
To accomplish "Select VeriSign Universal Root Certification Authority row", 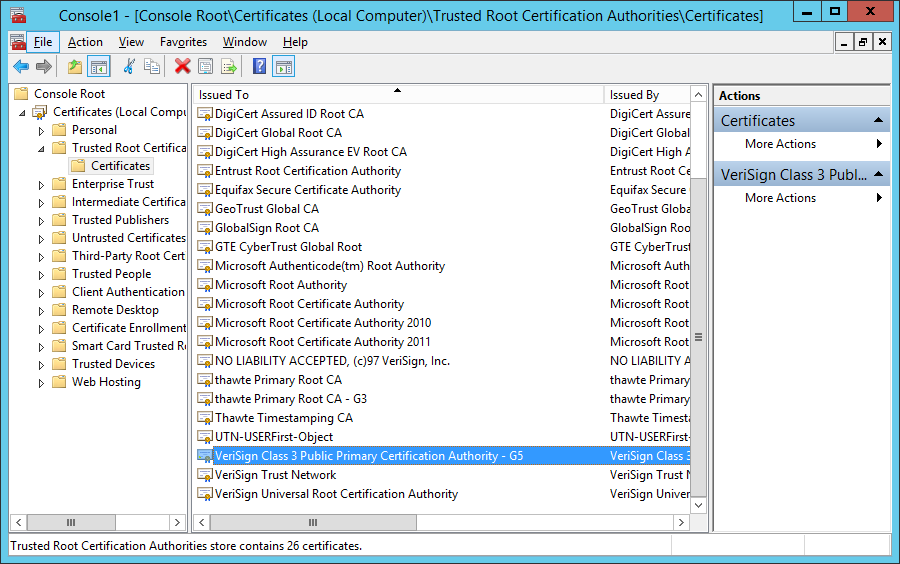I will point(443,494).
